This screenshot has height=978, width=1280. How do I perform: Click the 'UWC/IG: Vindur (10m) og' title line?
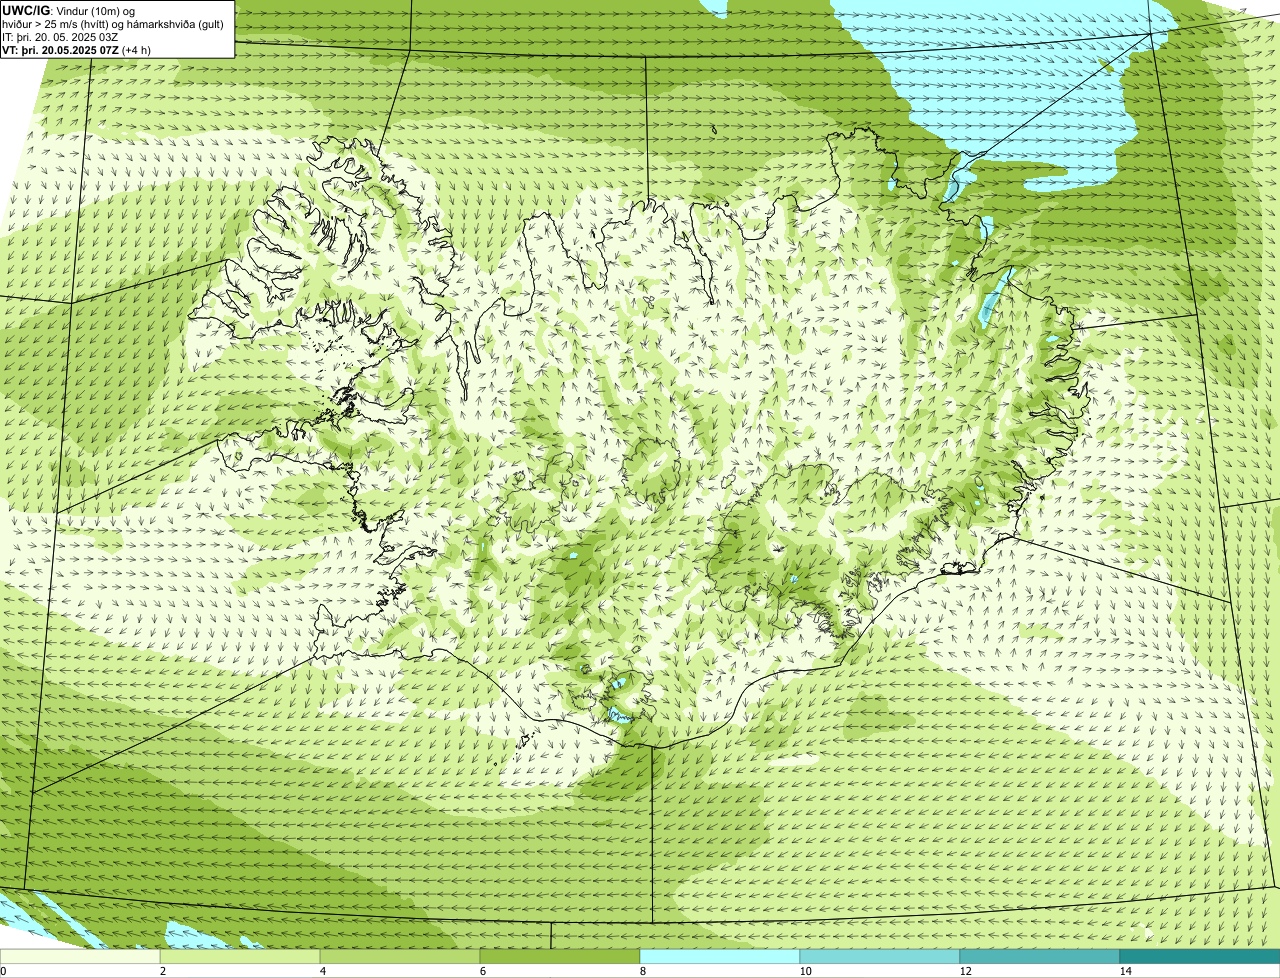68,10
